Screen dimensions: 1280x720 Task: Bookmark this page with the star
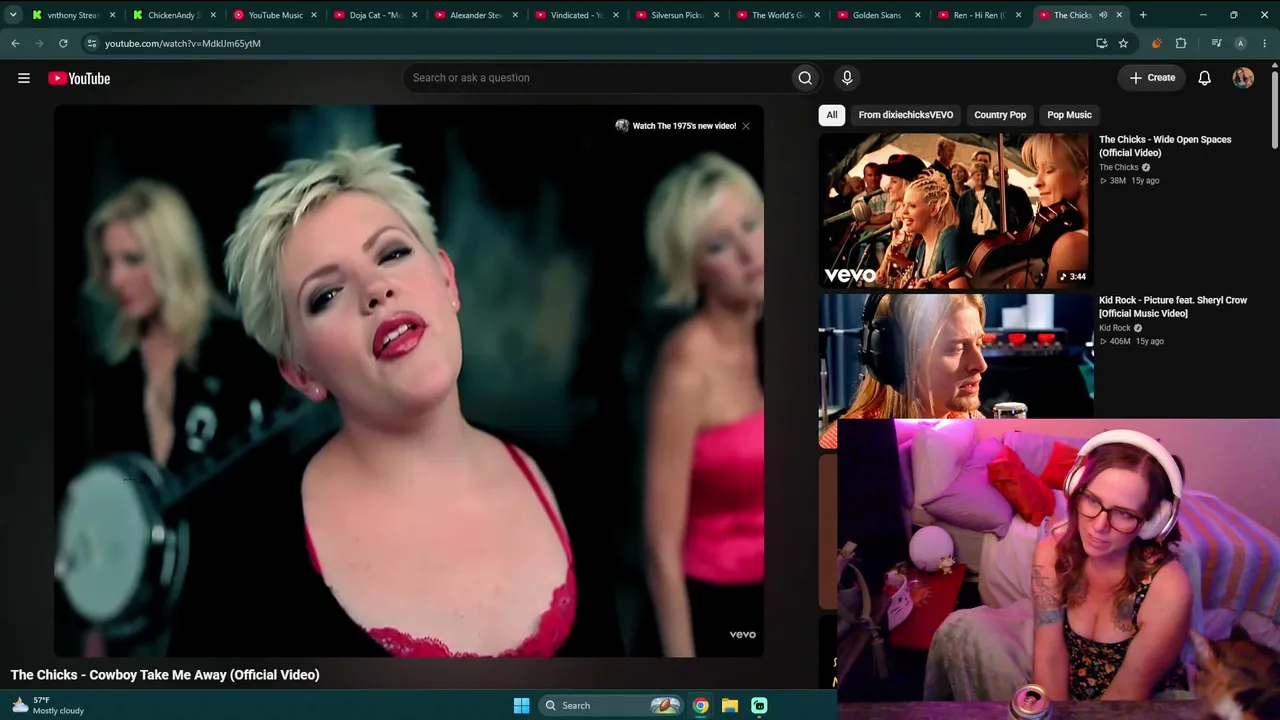click(x=1123, y=43)
